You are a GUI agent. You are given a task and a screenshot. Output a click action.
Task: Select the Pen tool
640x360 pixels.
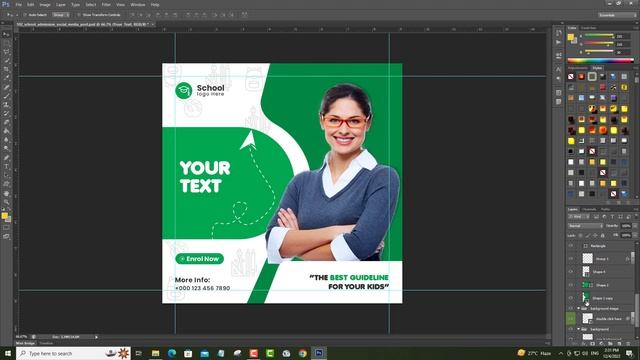(x=6, y=158)
